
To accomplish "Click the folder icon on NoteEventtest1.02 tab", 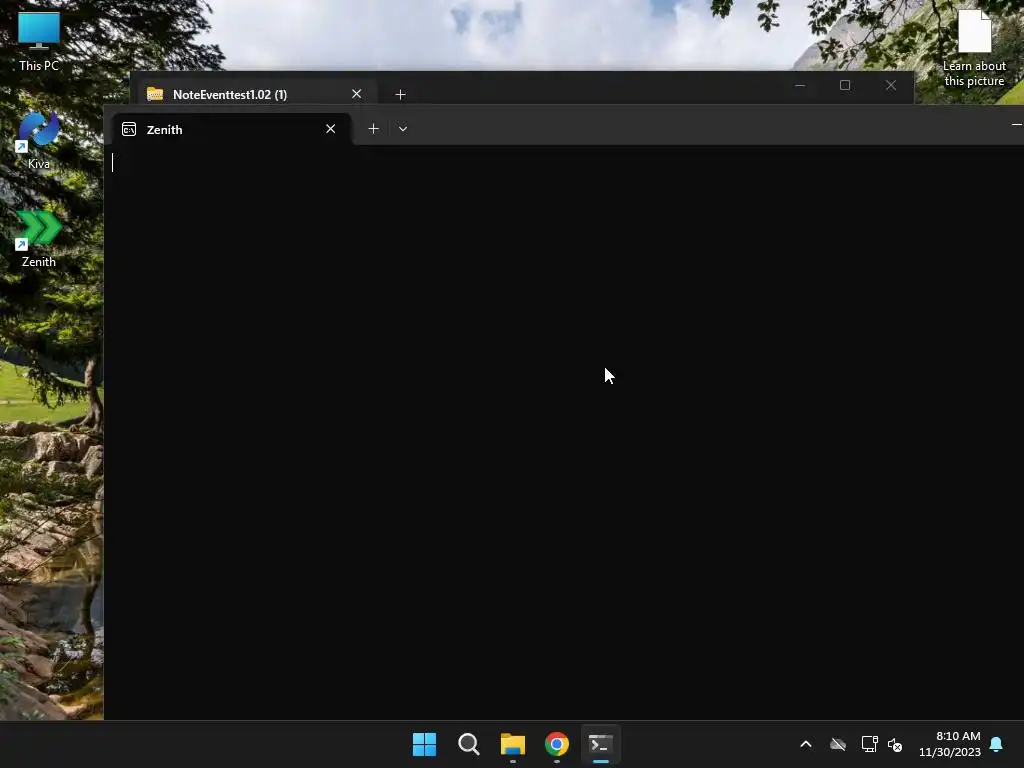I will pyautogui.click(x=155, y=94).
